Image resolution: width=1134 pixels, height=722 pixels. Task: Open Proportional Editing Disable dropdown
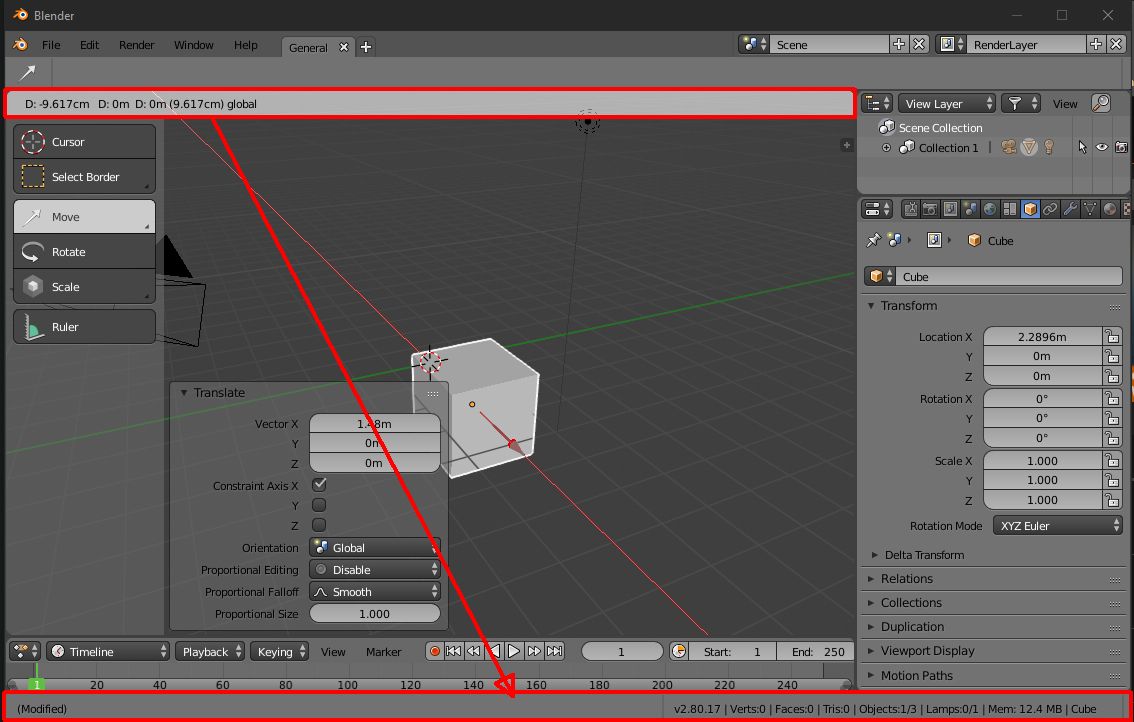375,570
